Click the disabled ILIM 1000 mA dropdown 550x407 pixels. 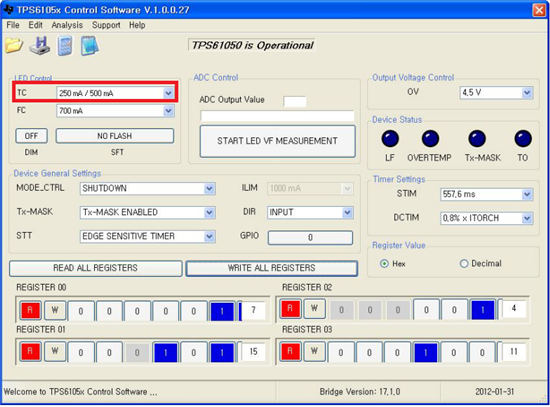[310, 188]
